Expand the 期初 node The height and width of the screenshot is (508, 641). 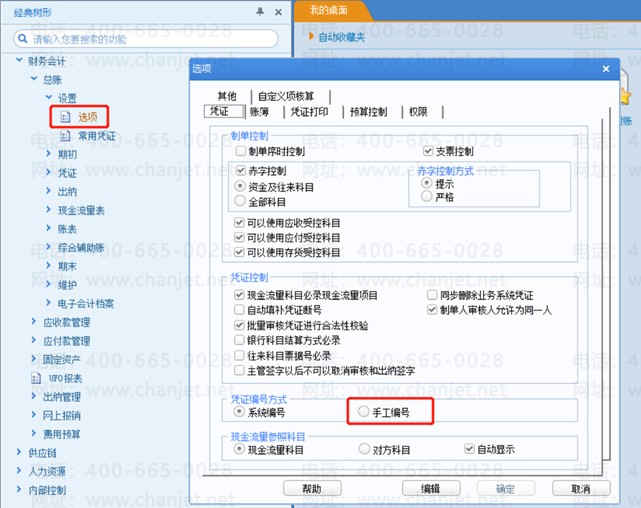(x=49, y=154)
